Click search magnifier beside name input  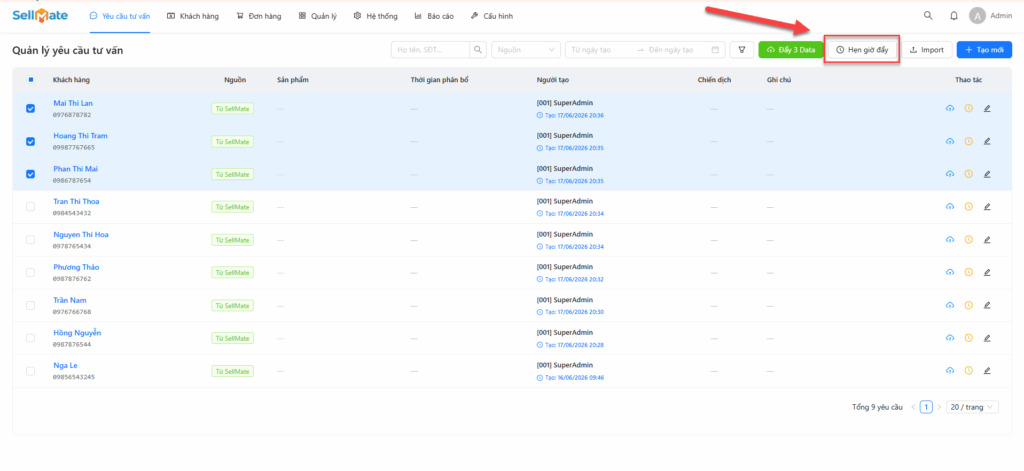479,50
